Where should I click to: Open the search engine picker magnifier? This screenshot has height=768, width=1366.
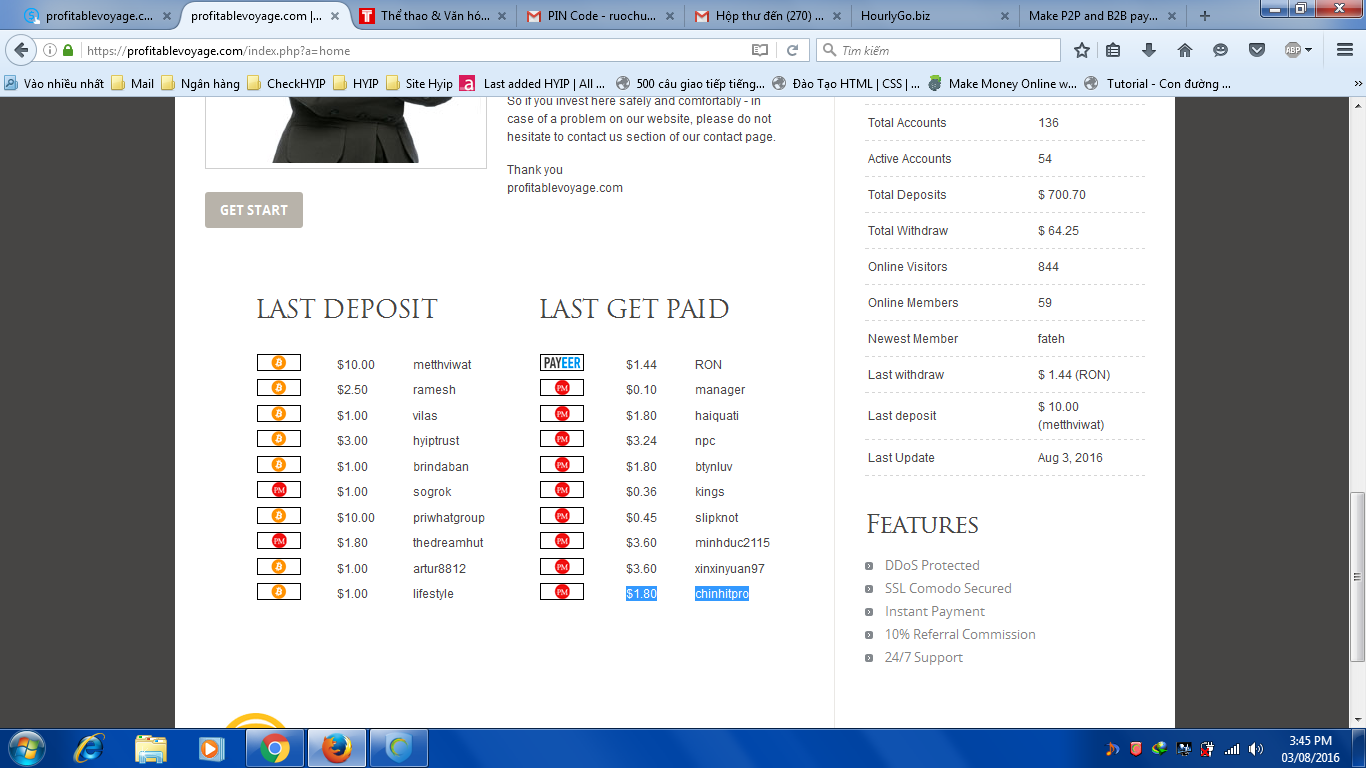tap(829, 50)
